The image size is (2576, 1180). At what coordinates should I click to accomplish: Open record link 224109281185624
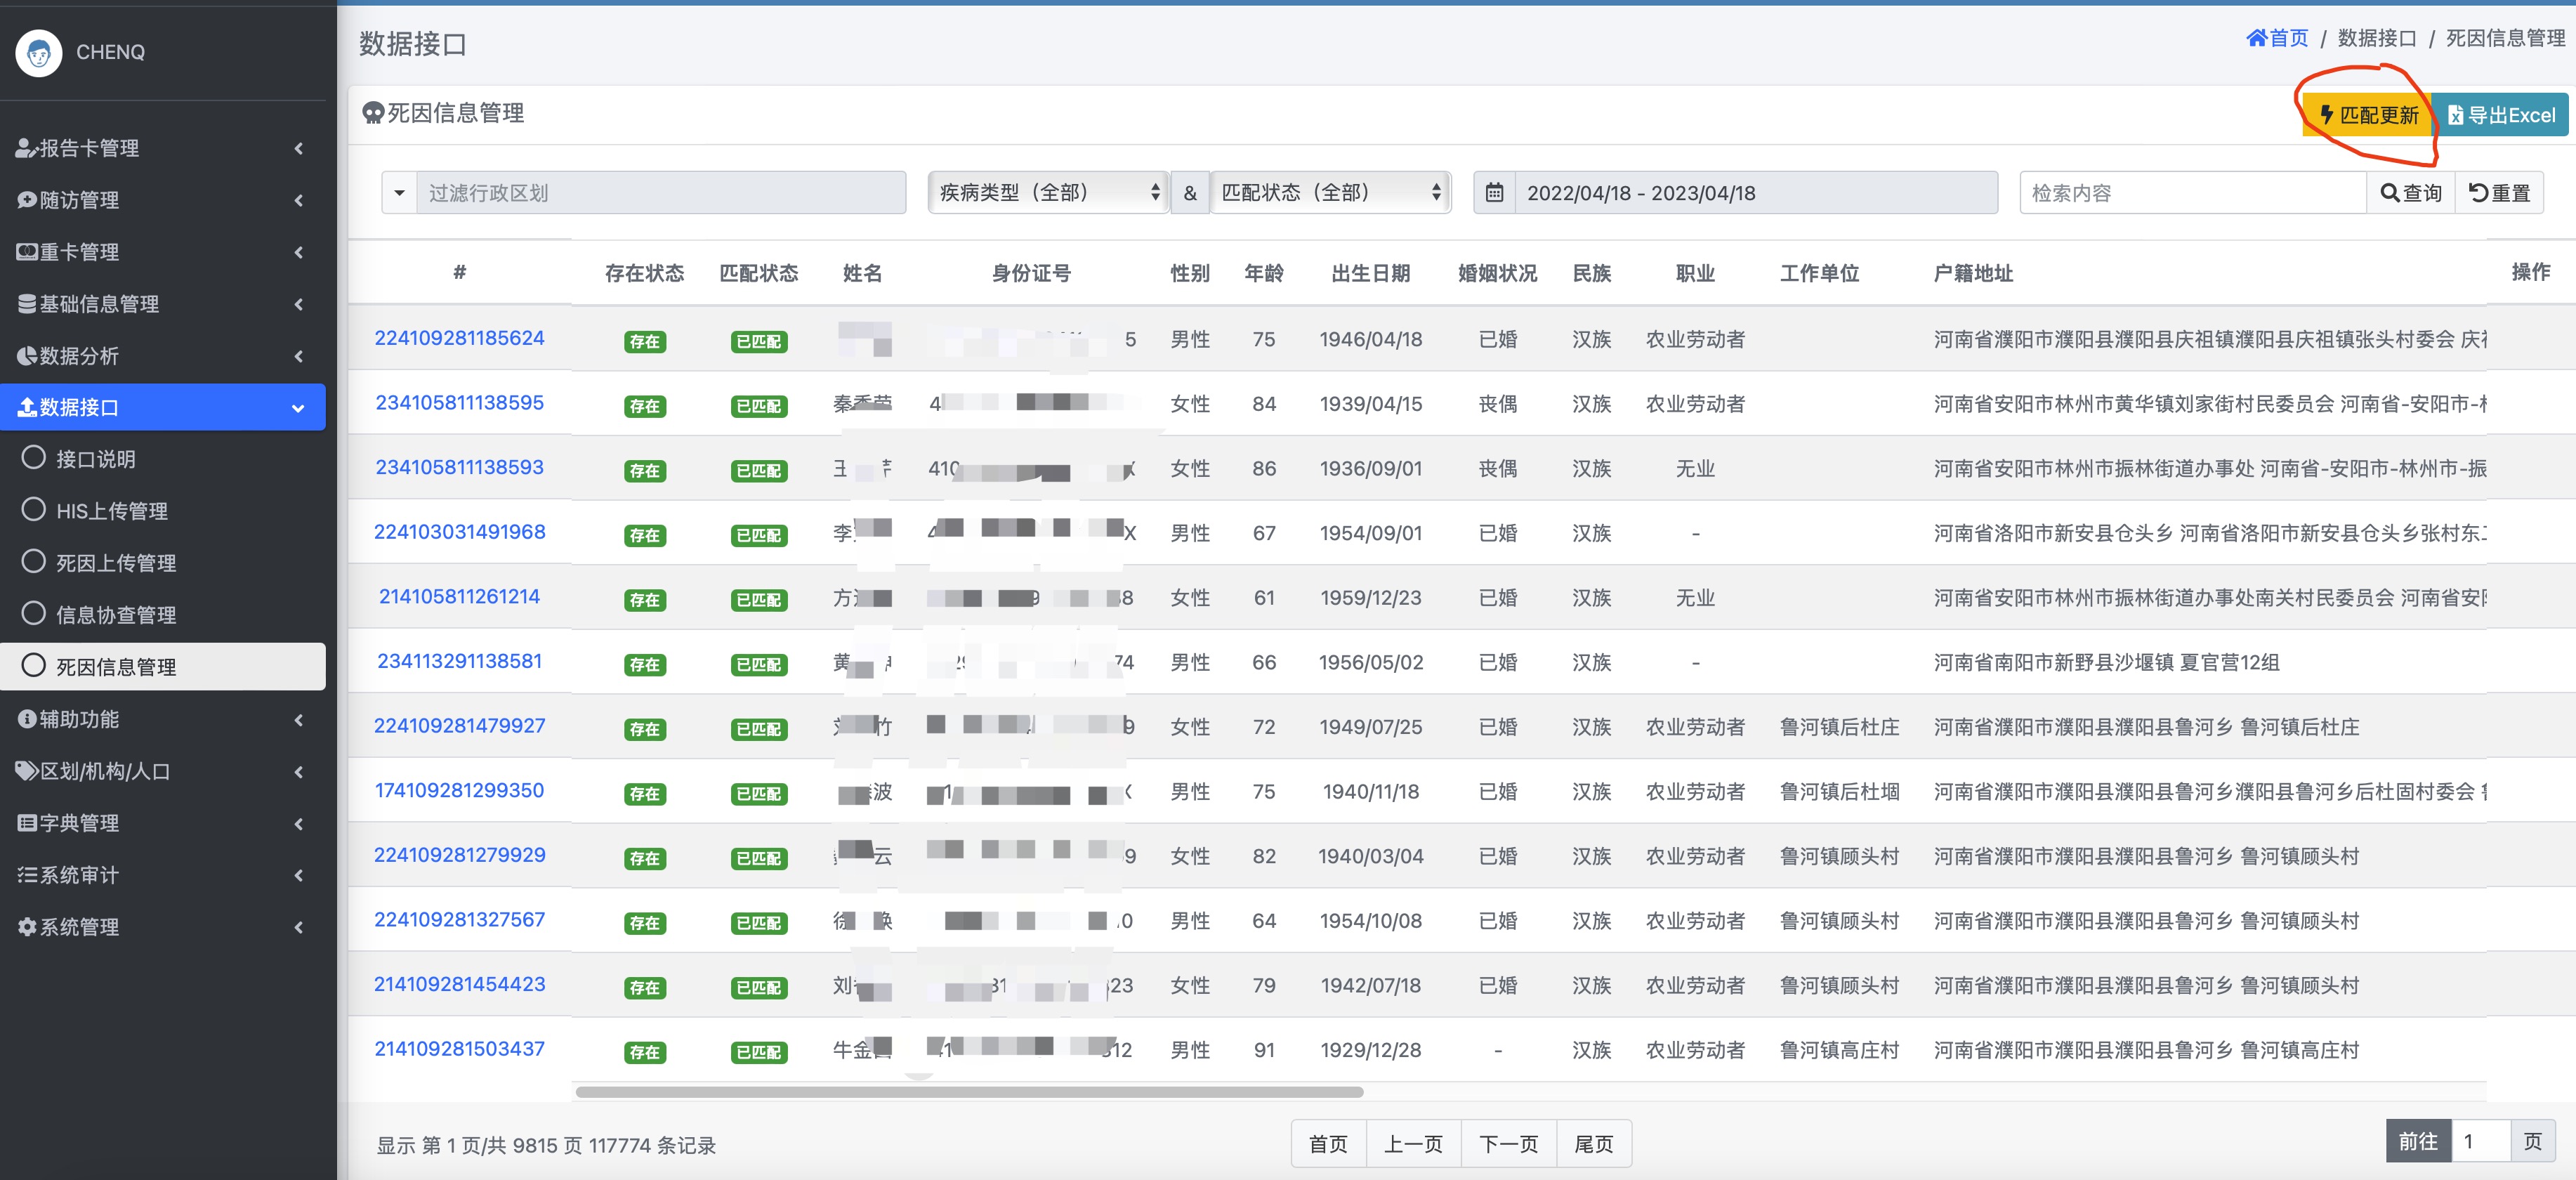pos(459,338)
